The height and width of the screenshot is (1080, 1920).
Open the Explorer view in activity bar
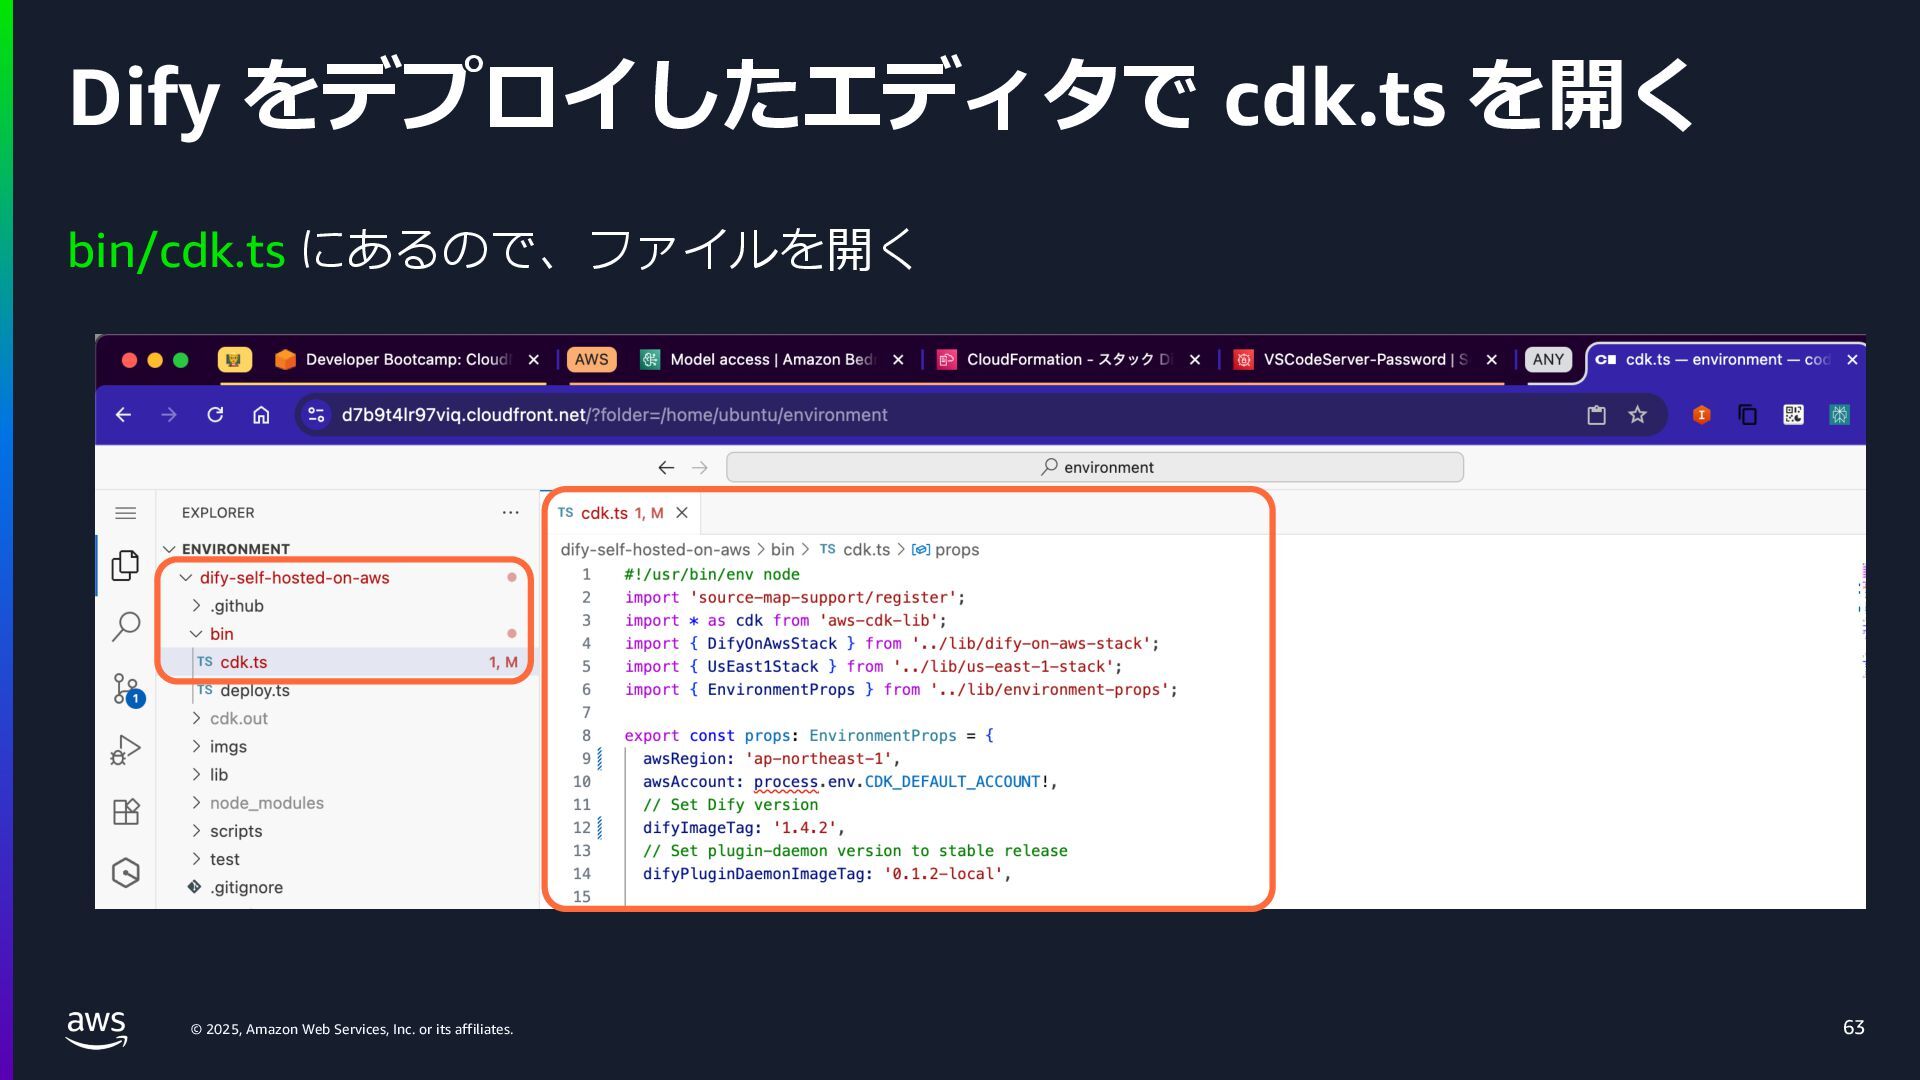[x=125, y=565]
